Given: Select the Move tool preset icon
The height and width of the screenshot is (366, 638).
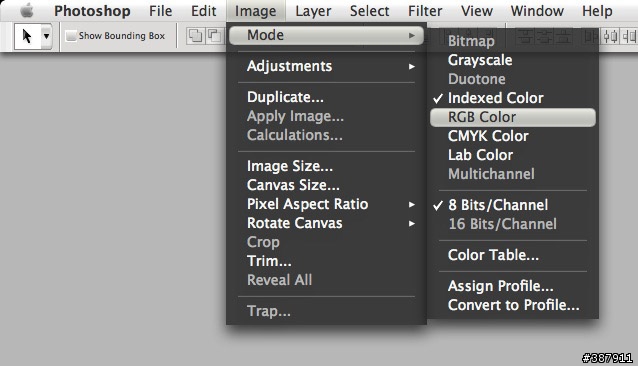Looking at the screenshot, I should pyautogui.click(x=27, y=37).
